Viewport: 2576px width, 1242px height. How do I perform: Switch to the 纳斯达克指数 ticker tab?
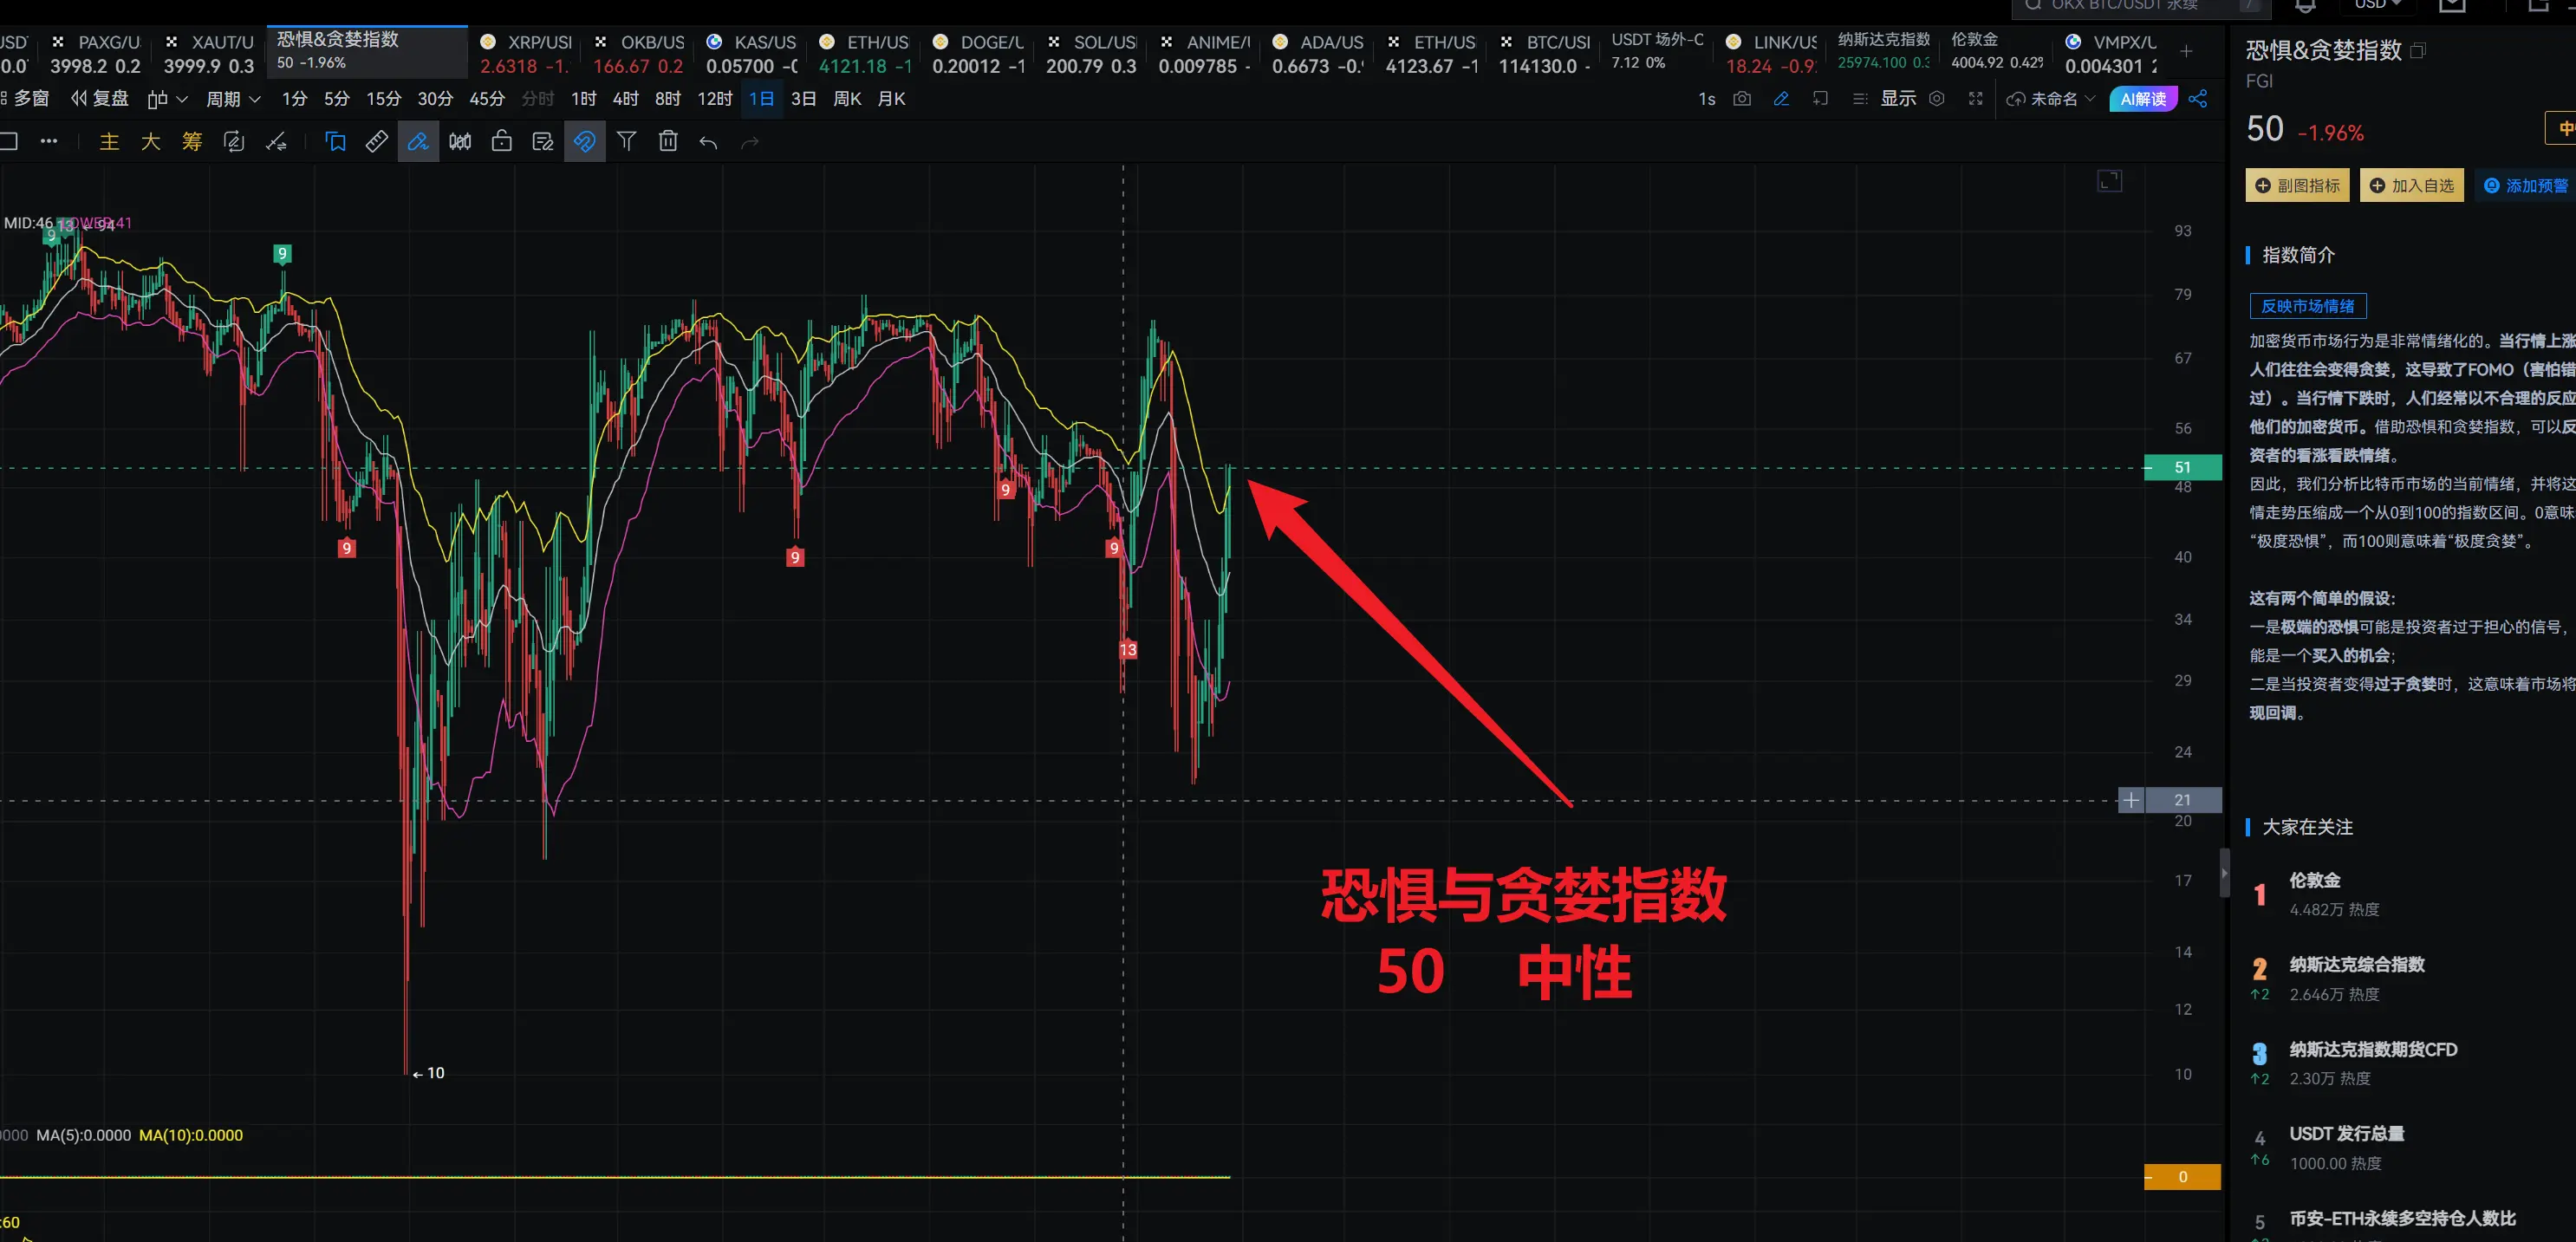(x=1884, y=51)
